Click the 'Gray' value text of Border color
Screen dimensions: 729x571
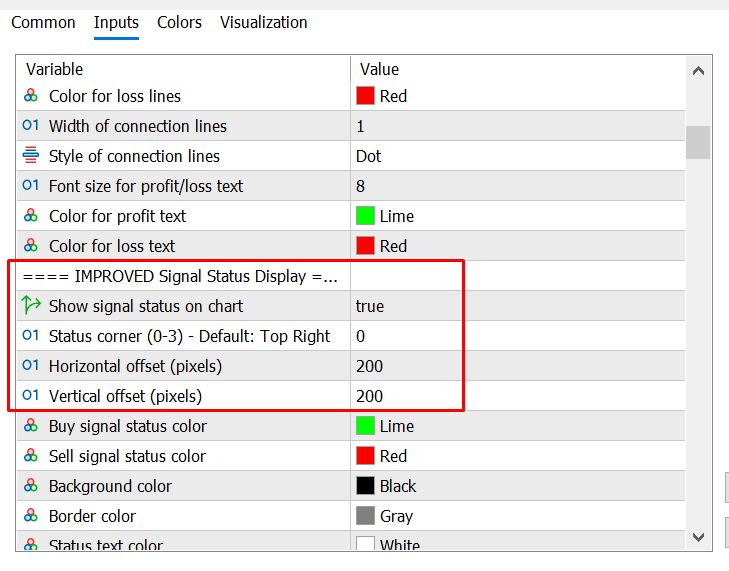click(397, 516)
